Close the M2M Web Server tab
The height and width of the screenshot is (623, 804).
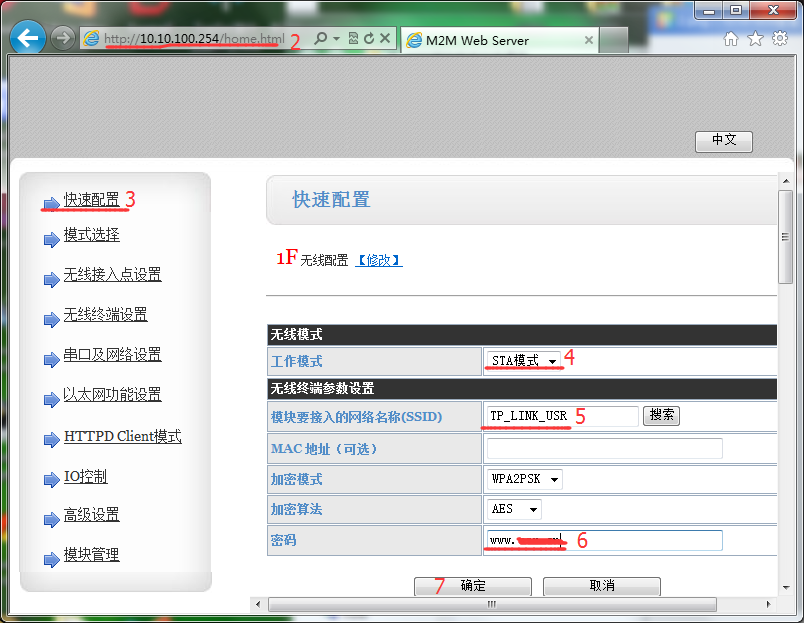[x=588, y=41]
